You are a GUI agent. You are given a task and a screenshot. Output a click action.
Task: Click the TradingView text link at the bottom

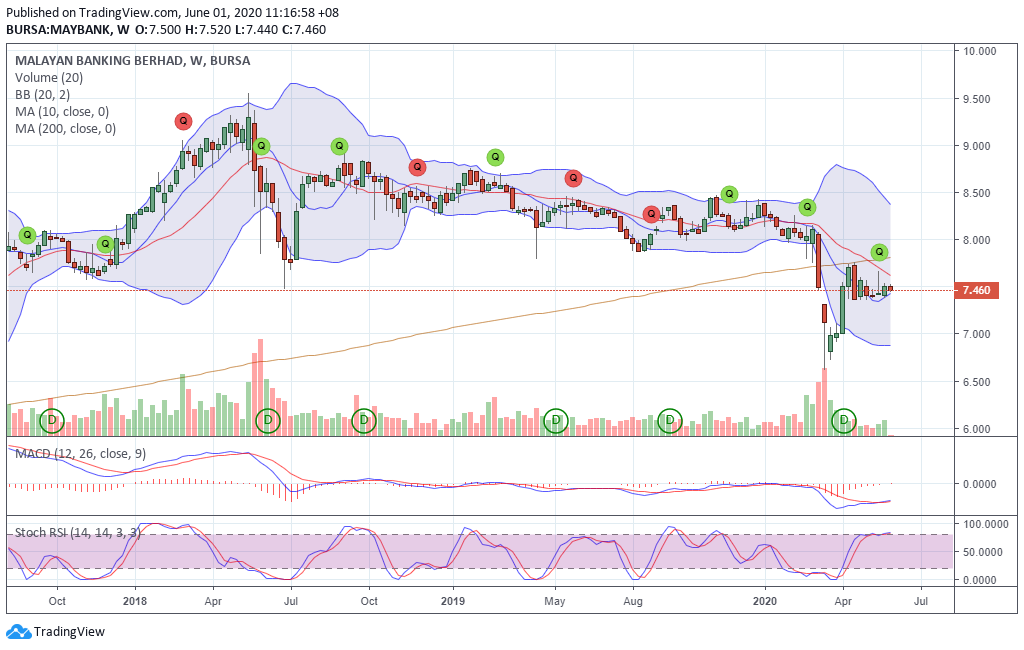tap(68, 632)
